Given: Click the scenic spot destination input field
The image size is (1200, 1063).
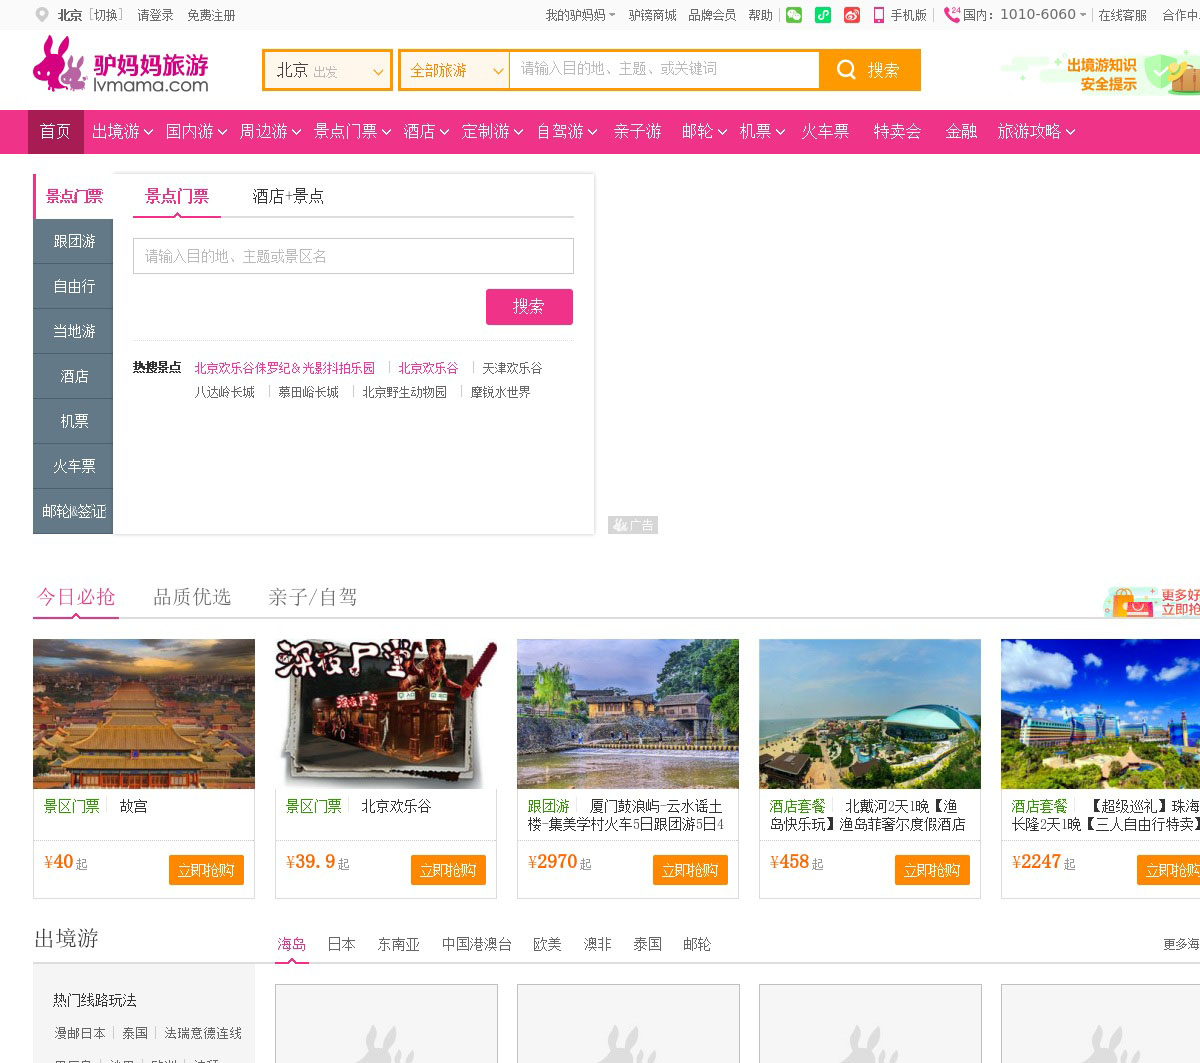Looking at the screenshot, I should tap(353, 256).
